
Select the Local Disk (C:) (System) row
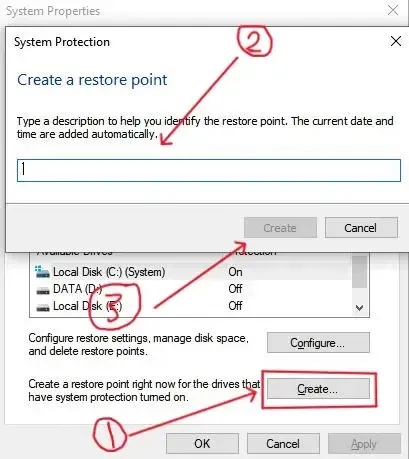[191, 272]
